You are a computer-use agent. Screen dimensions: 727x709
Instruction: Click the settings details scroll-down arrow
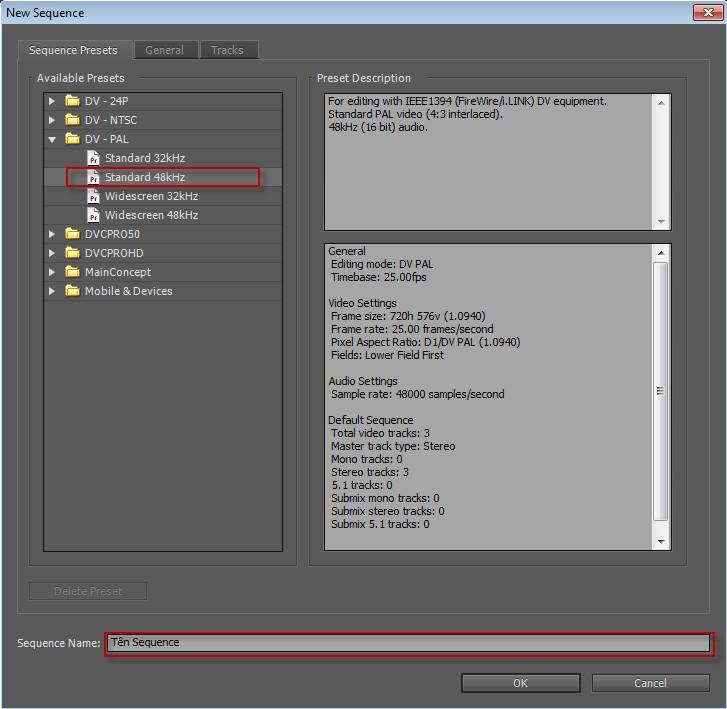point(661,541)
